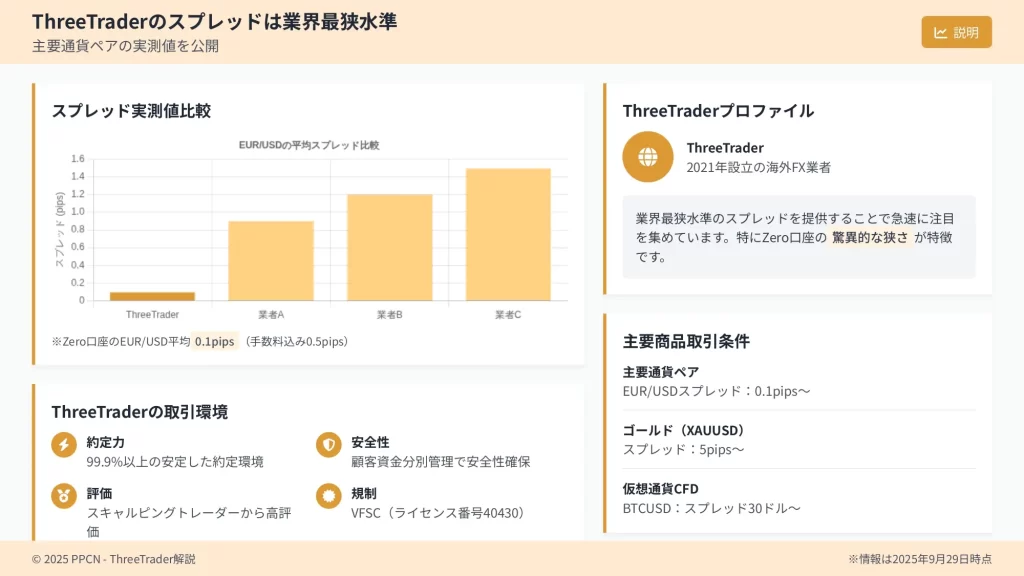Click the lightning bolt icon for 約定力

tap(64, 445)
